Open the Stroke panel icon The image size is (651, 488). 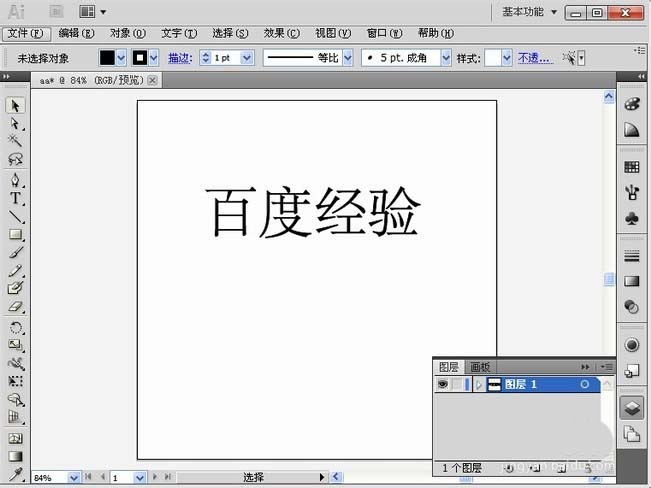(x=631, y=256)
